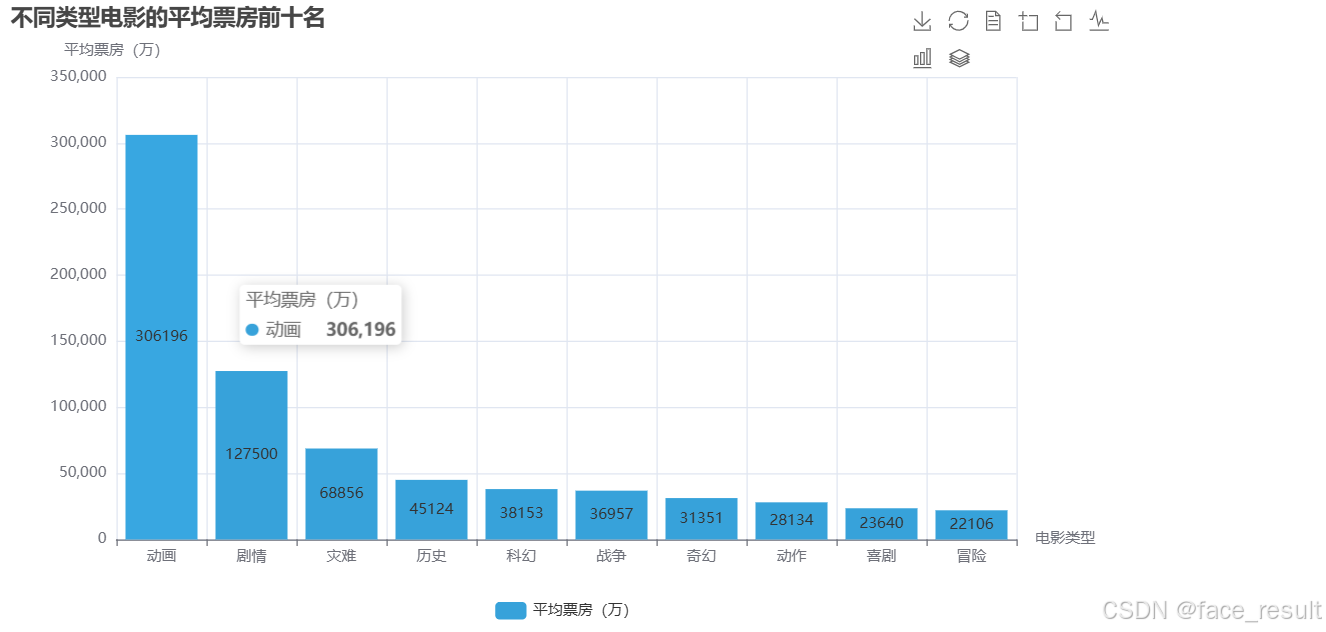Switch to line chart icon
This screenshot has height=632, width=1326.
(x=1099, y=20)
